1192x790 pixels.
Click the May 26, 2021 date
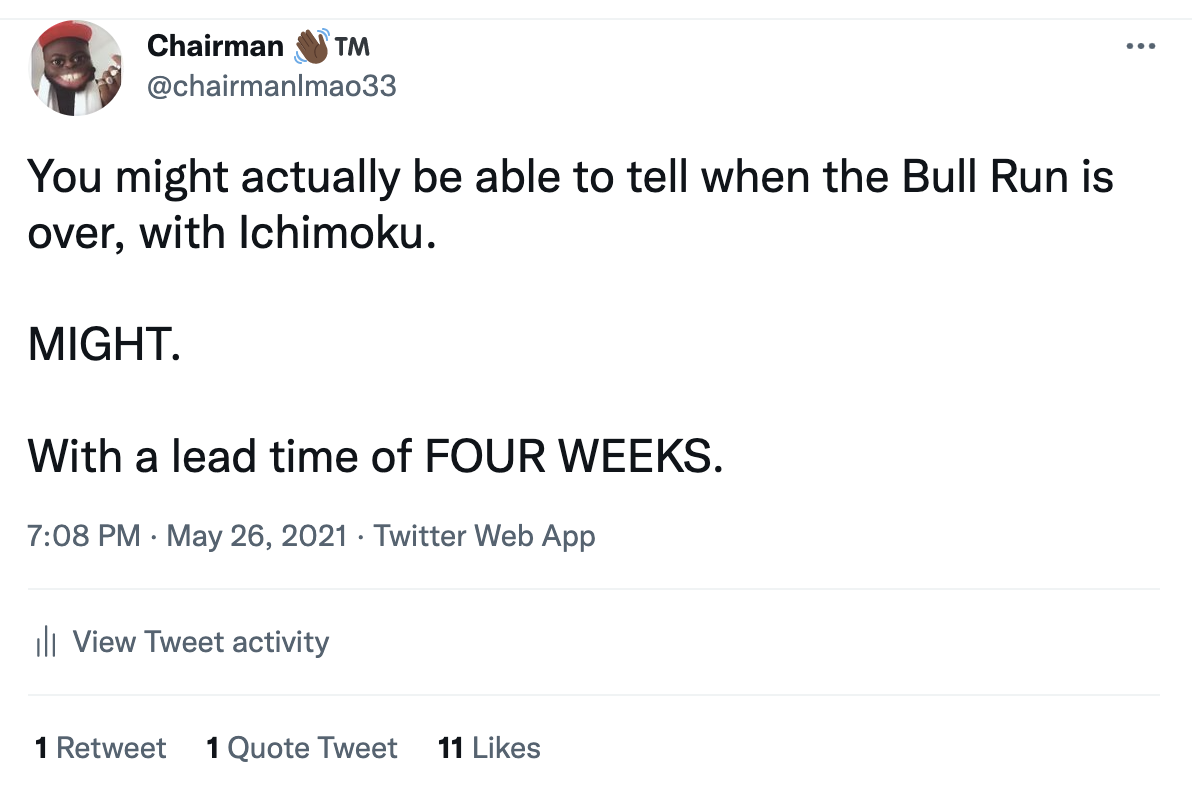point(257,536)
